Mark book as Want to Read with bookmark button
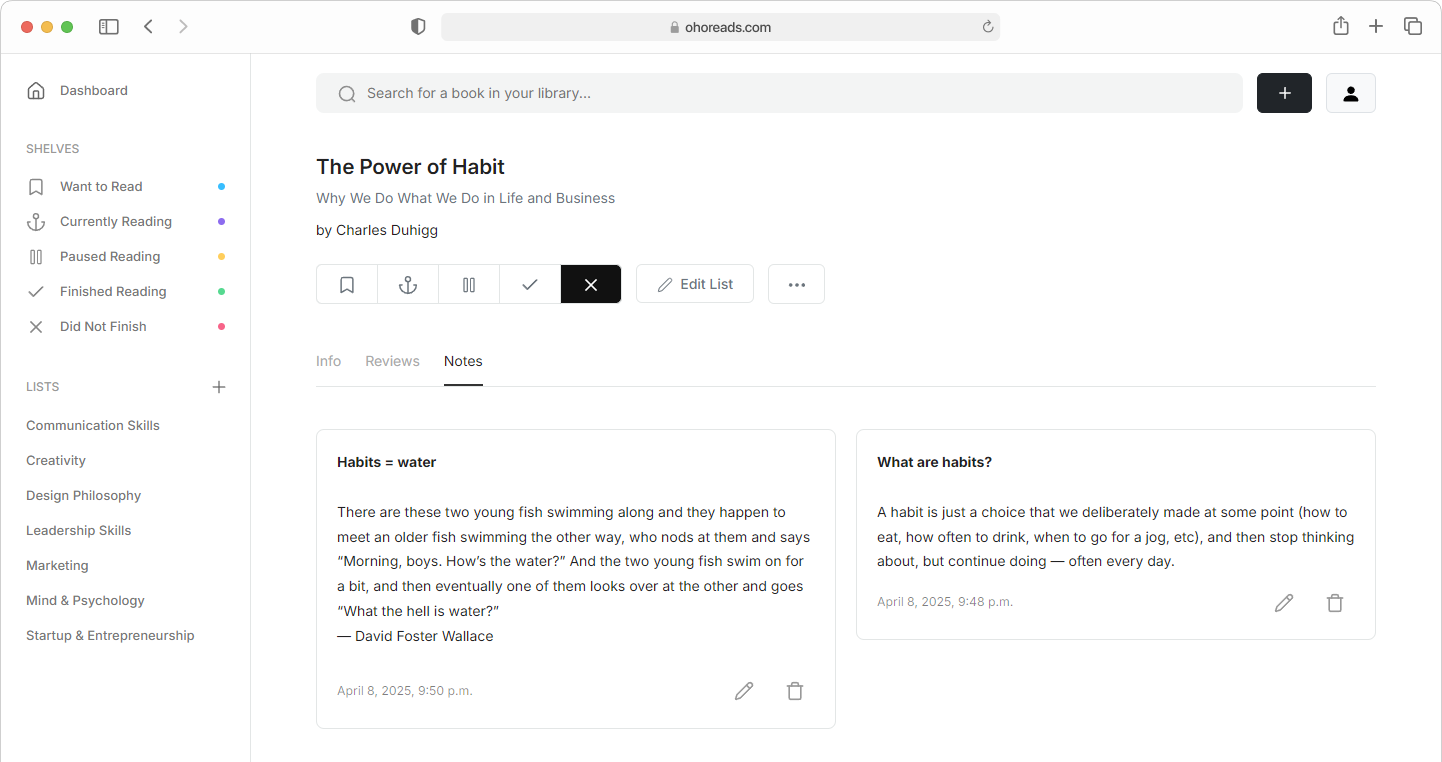The image size is (1442, 762). [347, 284]
